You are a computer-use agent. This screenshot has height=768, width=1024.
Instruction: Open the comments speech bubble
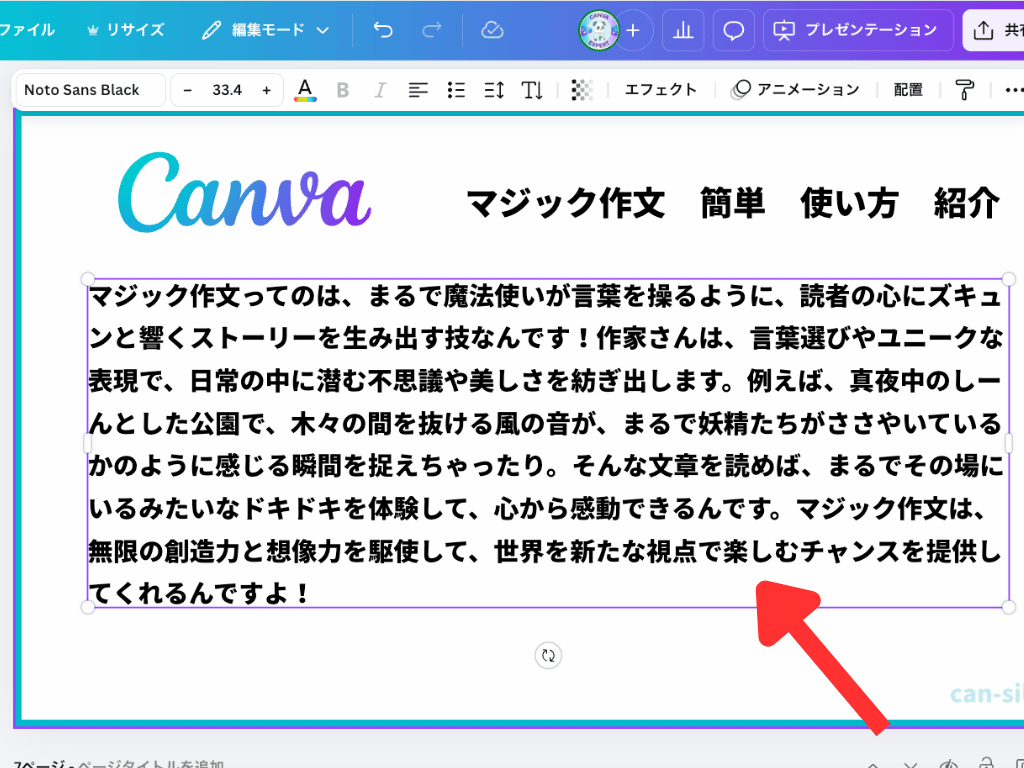pos(733,30)
